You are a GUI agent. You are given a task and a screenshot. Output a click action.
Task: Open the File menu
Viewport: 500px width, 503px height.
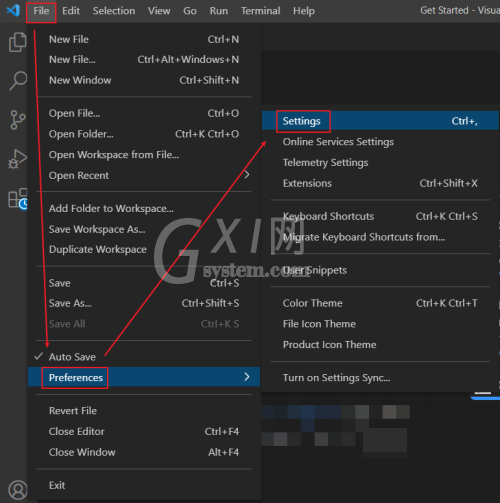pyautogui.click(x=41, y=11)
